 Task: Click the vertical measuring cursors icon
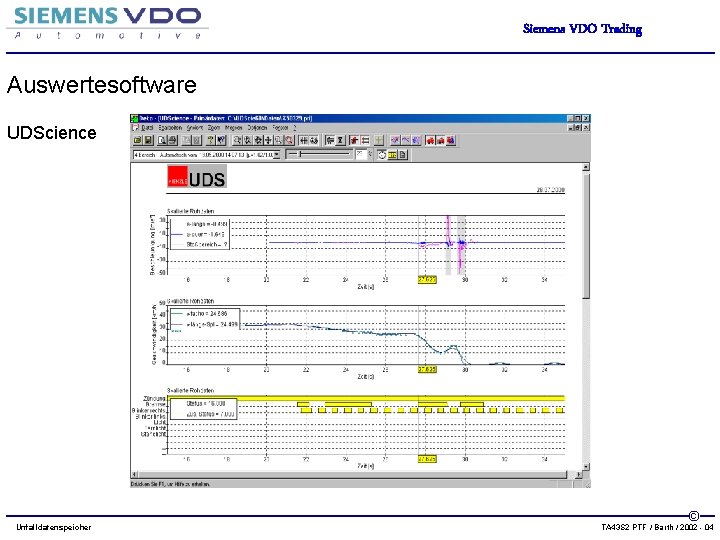304,140
